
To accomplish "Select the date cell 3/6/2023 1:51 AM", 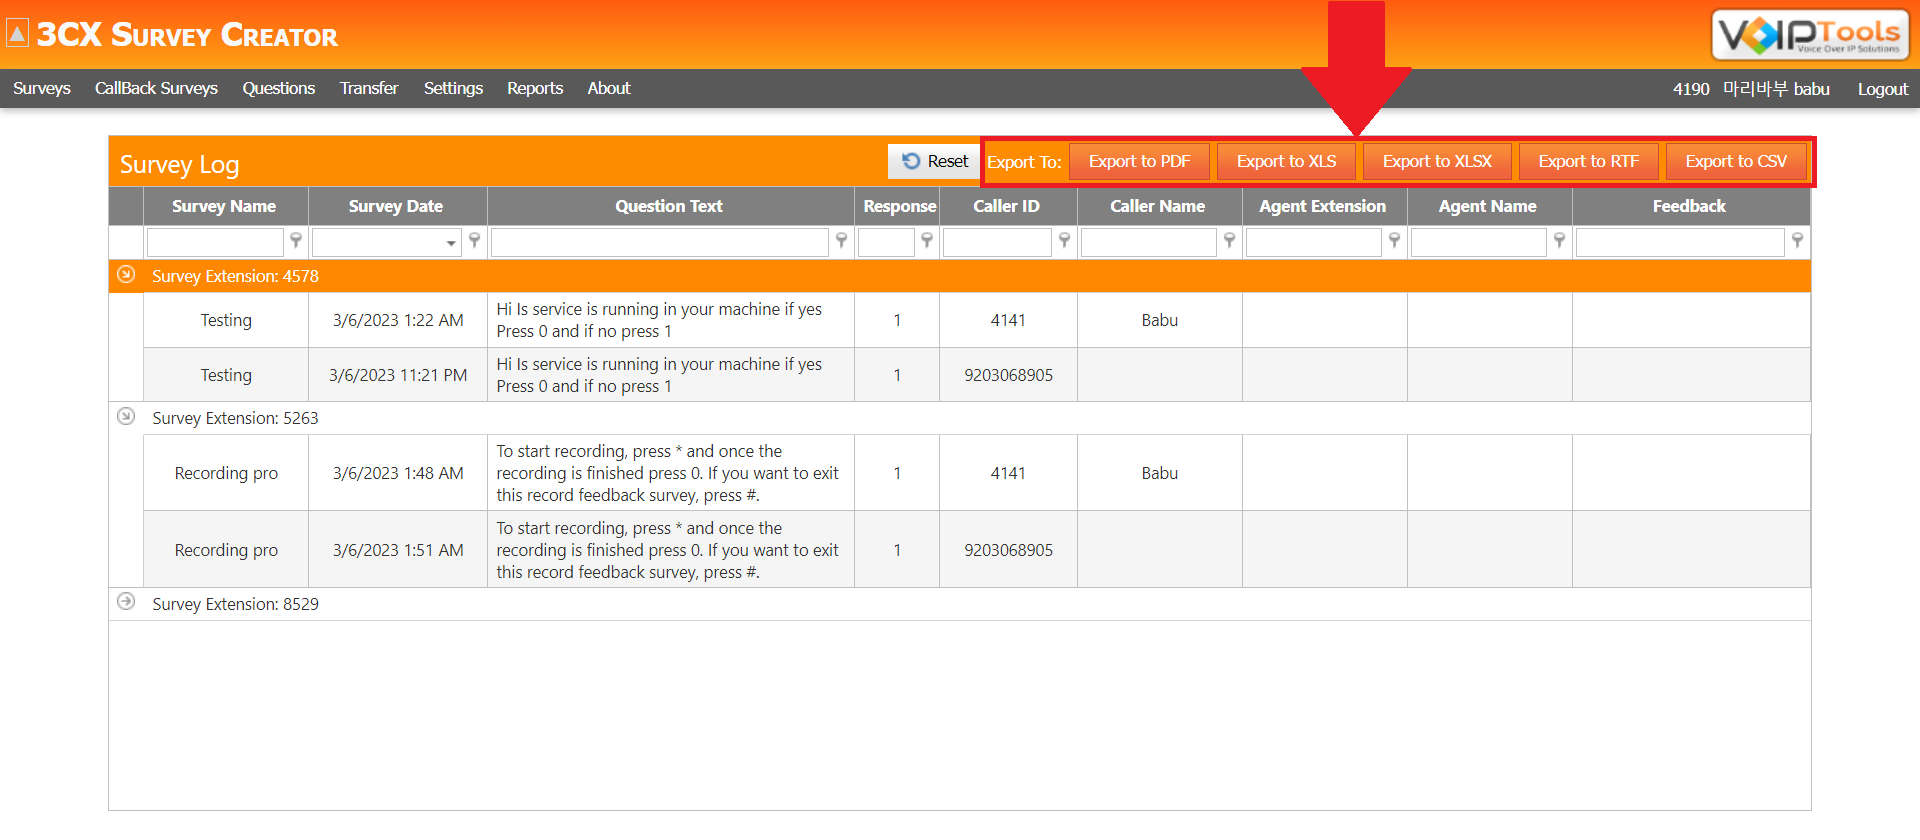I will pos(398,550).
